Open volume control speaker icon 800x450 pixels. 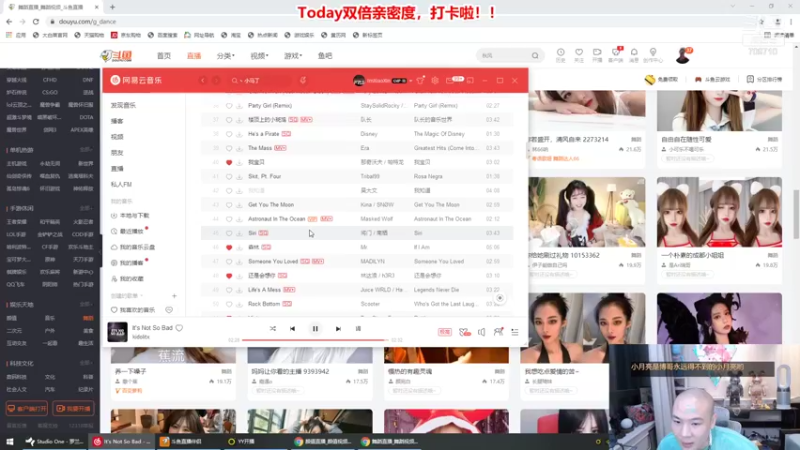click(481, 332)
